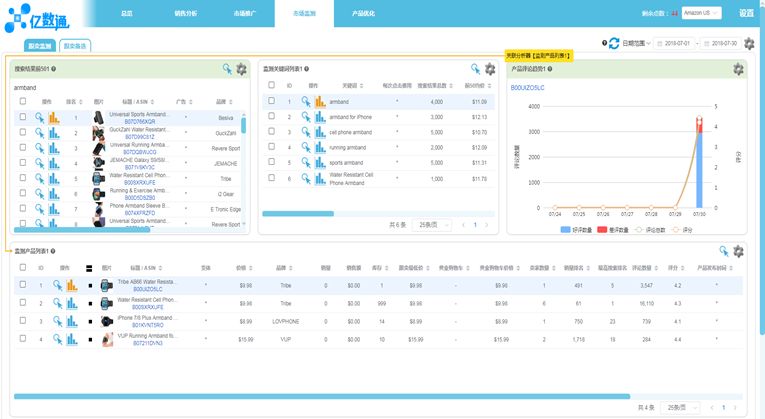
Task: Switch to first blue sub-tab under logo
Action: tap(40, 45)
